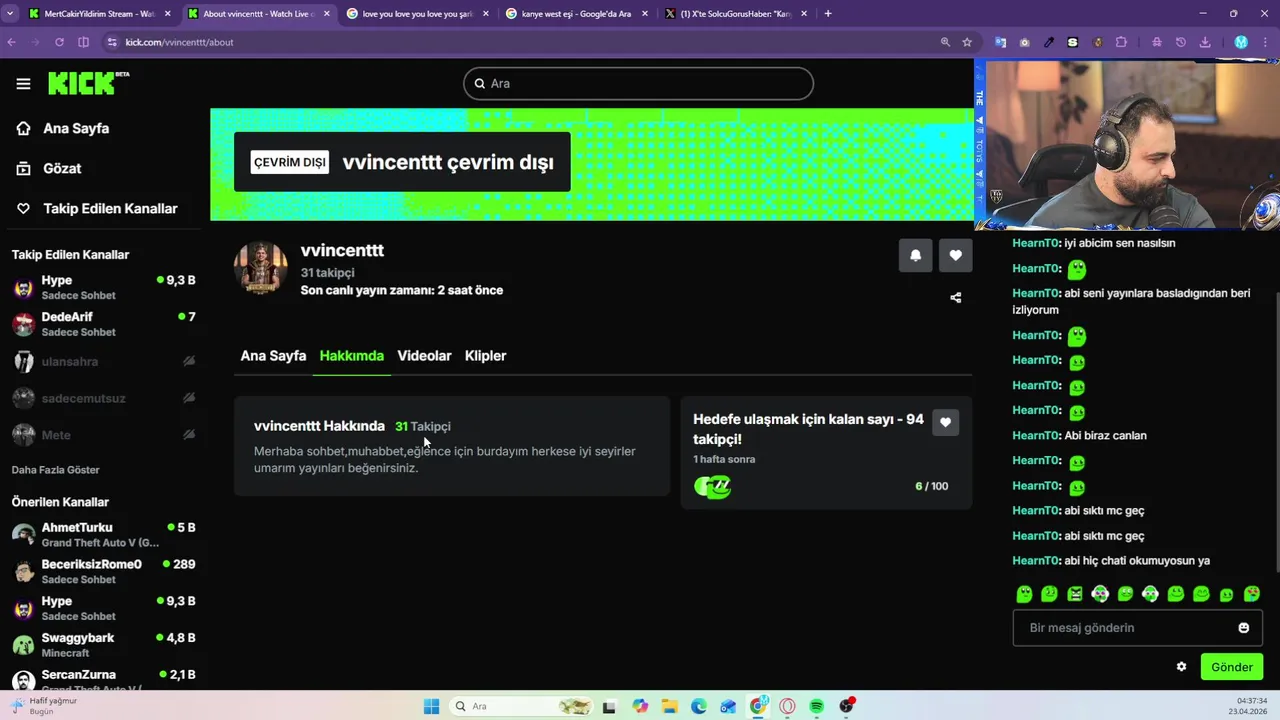Focus the Bir mesaj gönderin chat input

point(1138,628)
